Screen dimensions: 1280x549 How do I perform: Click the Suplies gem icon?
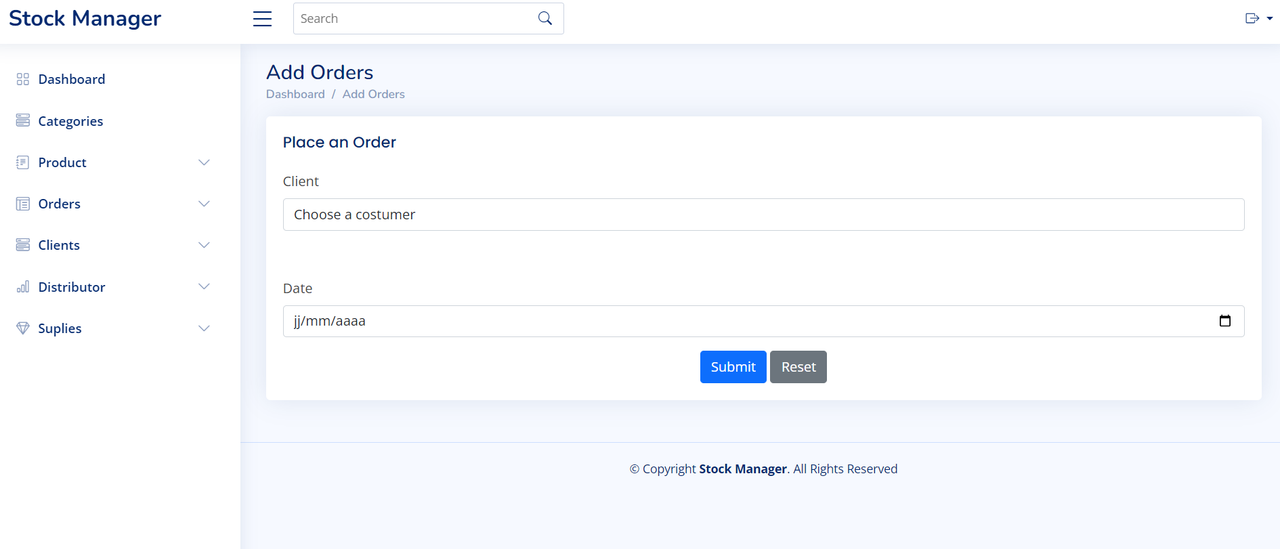23,328
